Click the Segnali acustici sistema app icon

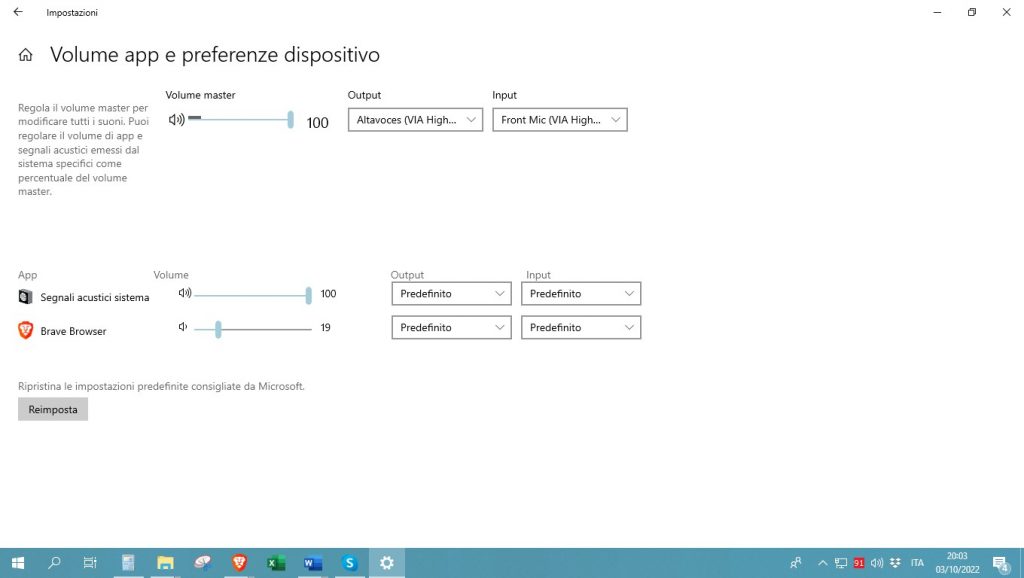tap(24, 296)
